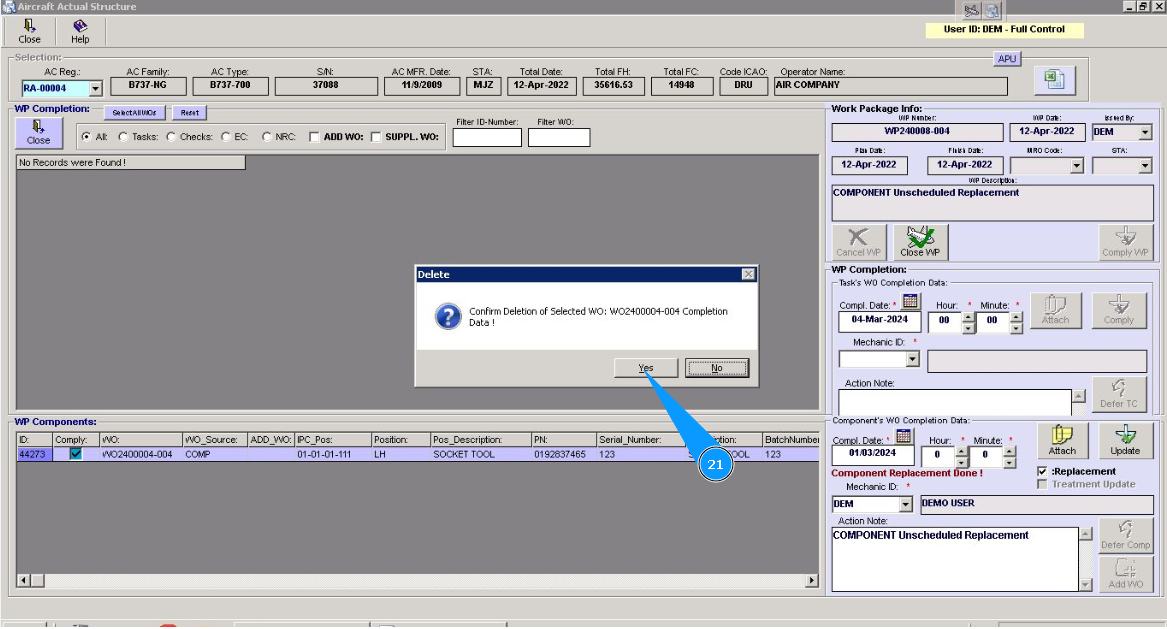Screen dimensions: 1167x629
Task: Click task Compl. Date field 04-Mar-2024
Action: coord(879,320)
